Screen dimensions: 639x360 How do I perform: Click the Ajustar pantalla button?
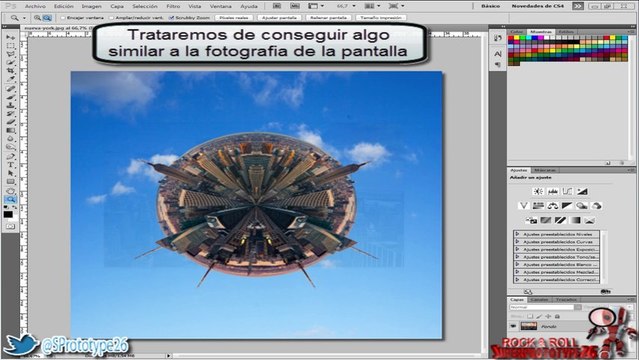click(x=279, y=18)
